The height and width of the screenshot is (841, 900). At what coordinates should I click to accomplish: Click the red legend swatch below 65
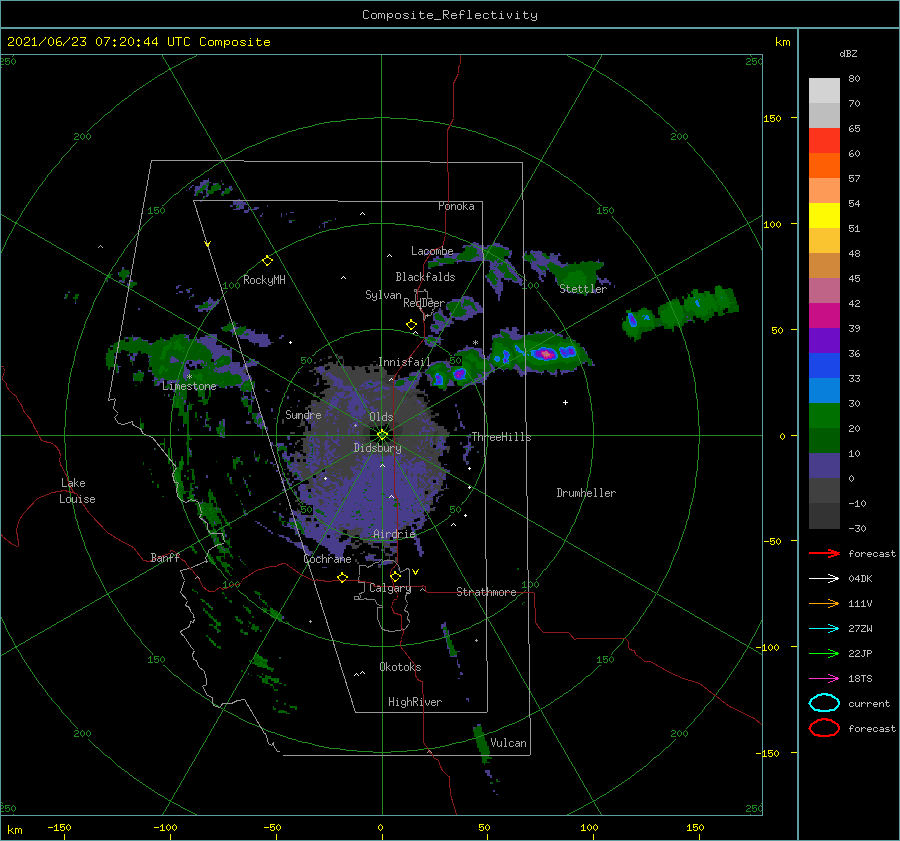click(824, 141)
